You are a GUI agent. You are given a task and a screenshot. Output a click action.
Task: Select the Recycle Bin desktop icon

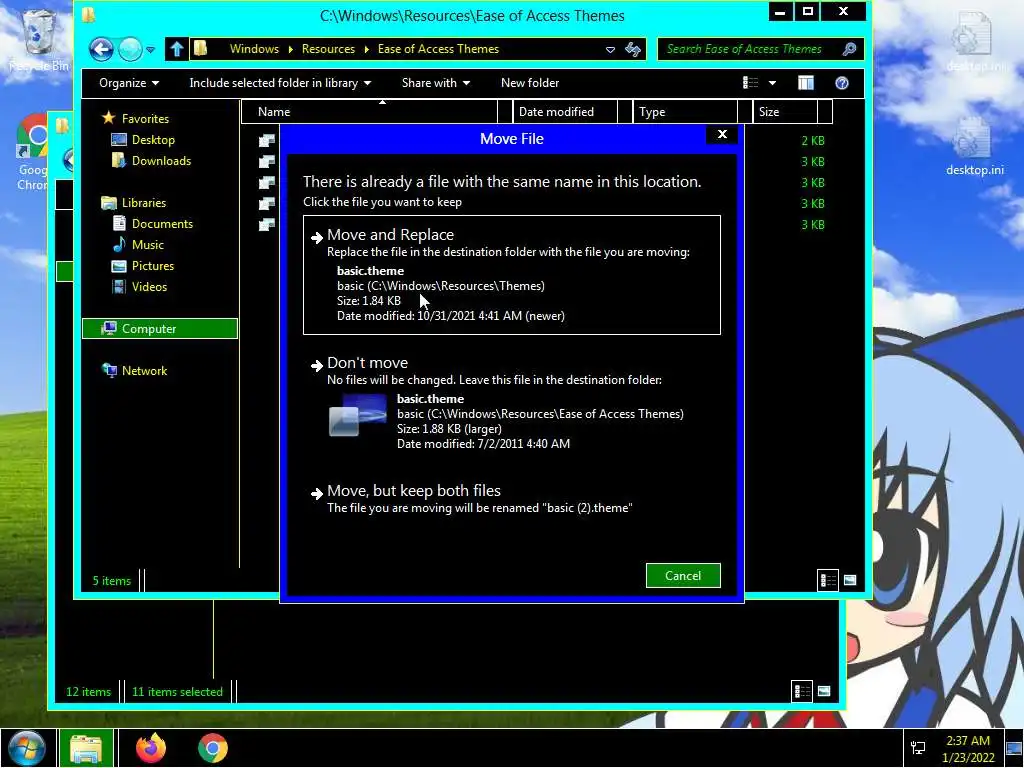click(x=39, y=38)
